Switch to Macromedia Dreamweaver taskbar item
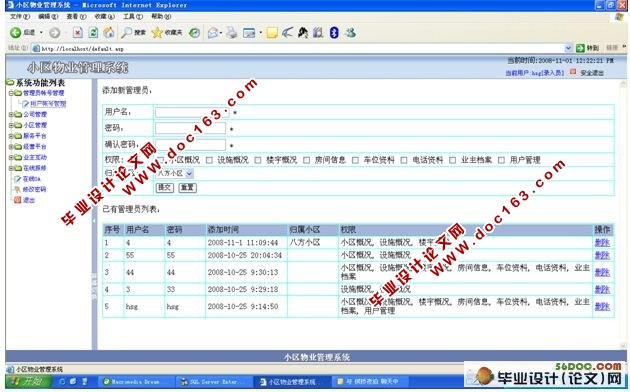The image size is (630, 392). click(x=136, y=382)
